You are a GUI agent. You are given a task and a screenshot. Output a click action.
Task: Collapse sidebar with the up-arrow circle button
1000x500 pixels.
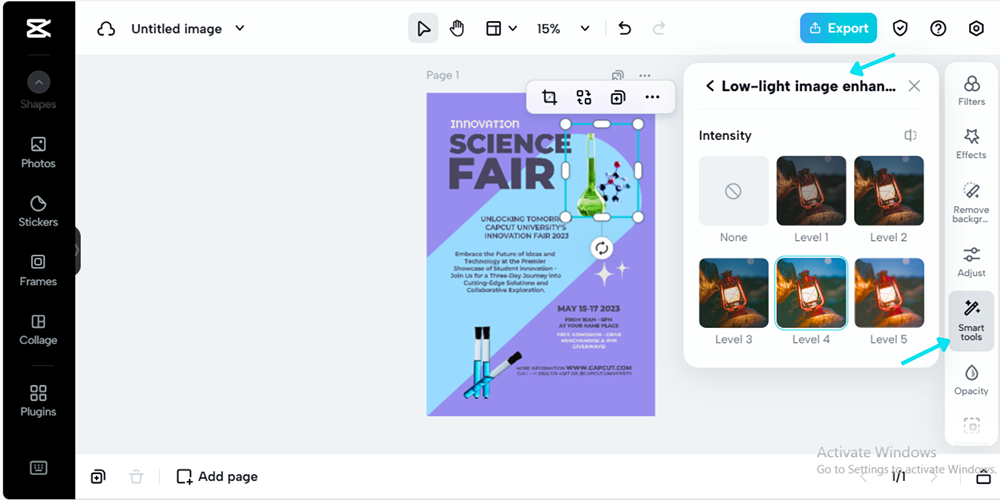[38, 82]
